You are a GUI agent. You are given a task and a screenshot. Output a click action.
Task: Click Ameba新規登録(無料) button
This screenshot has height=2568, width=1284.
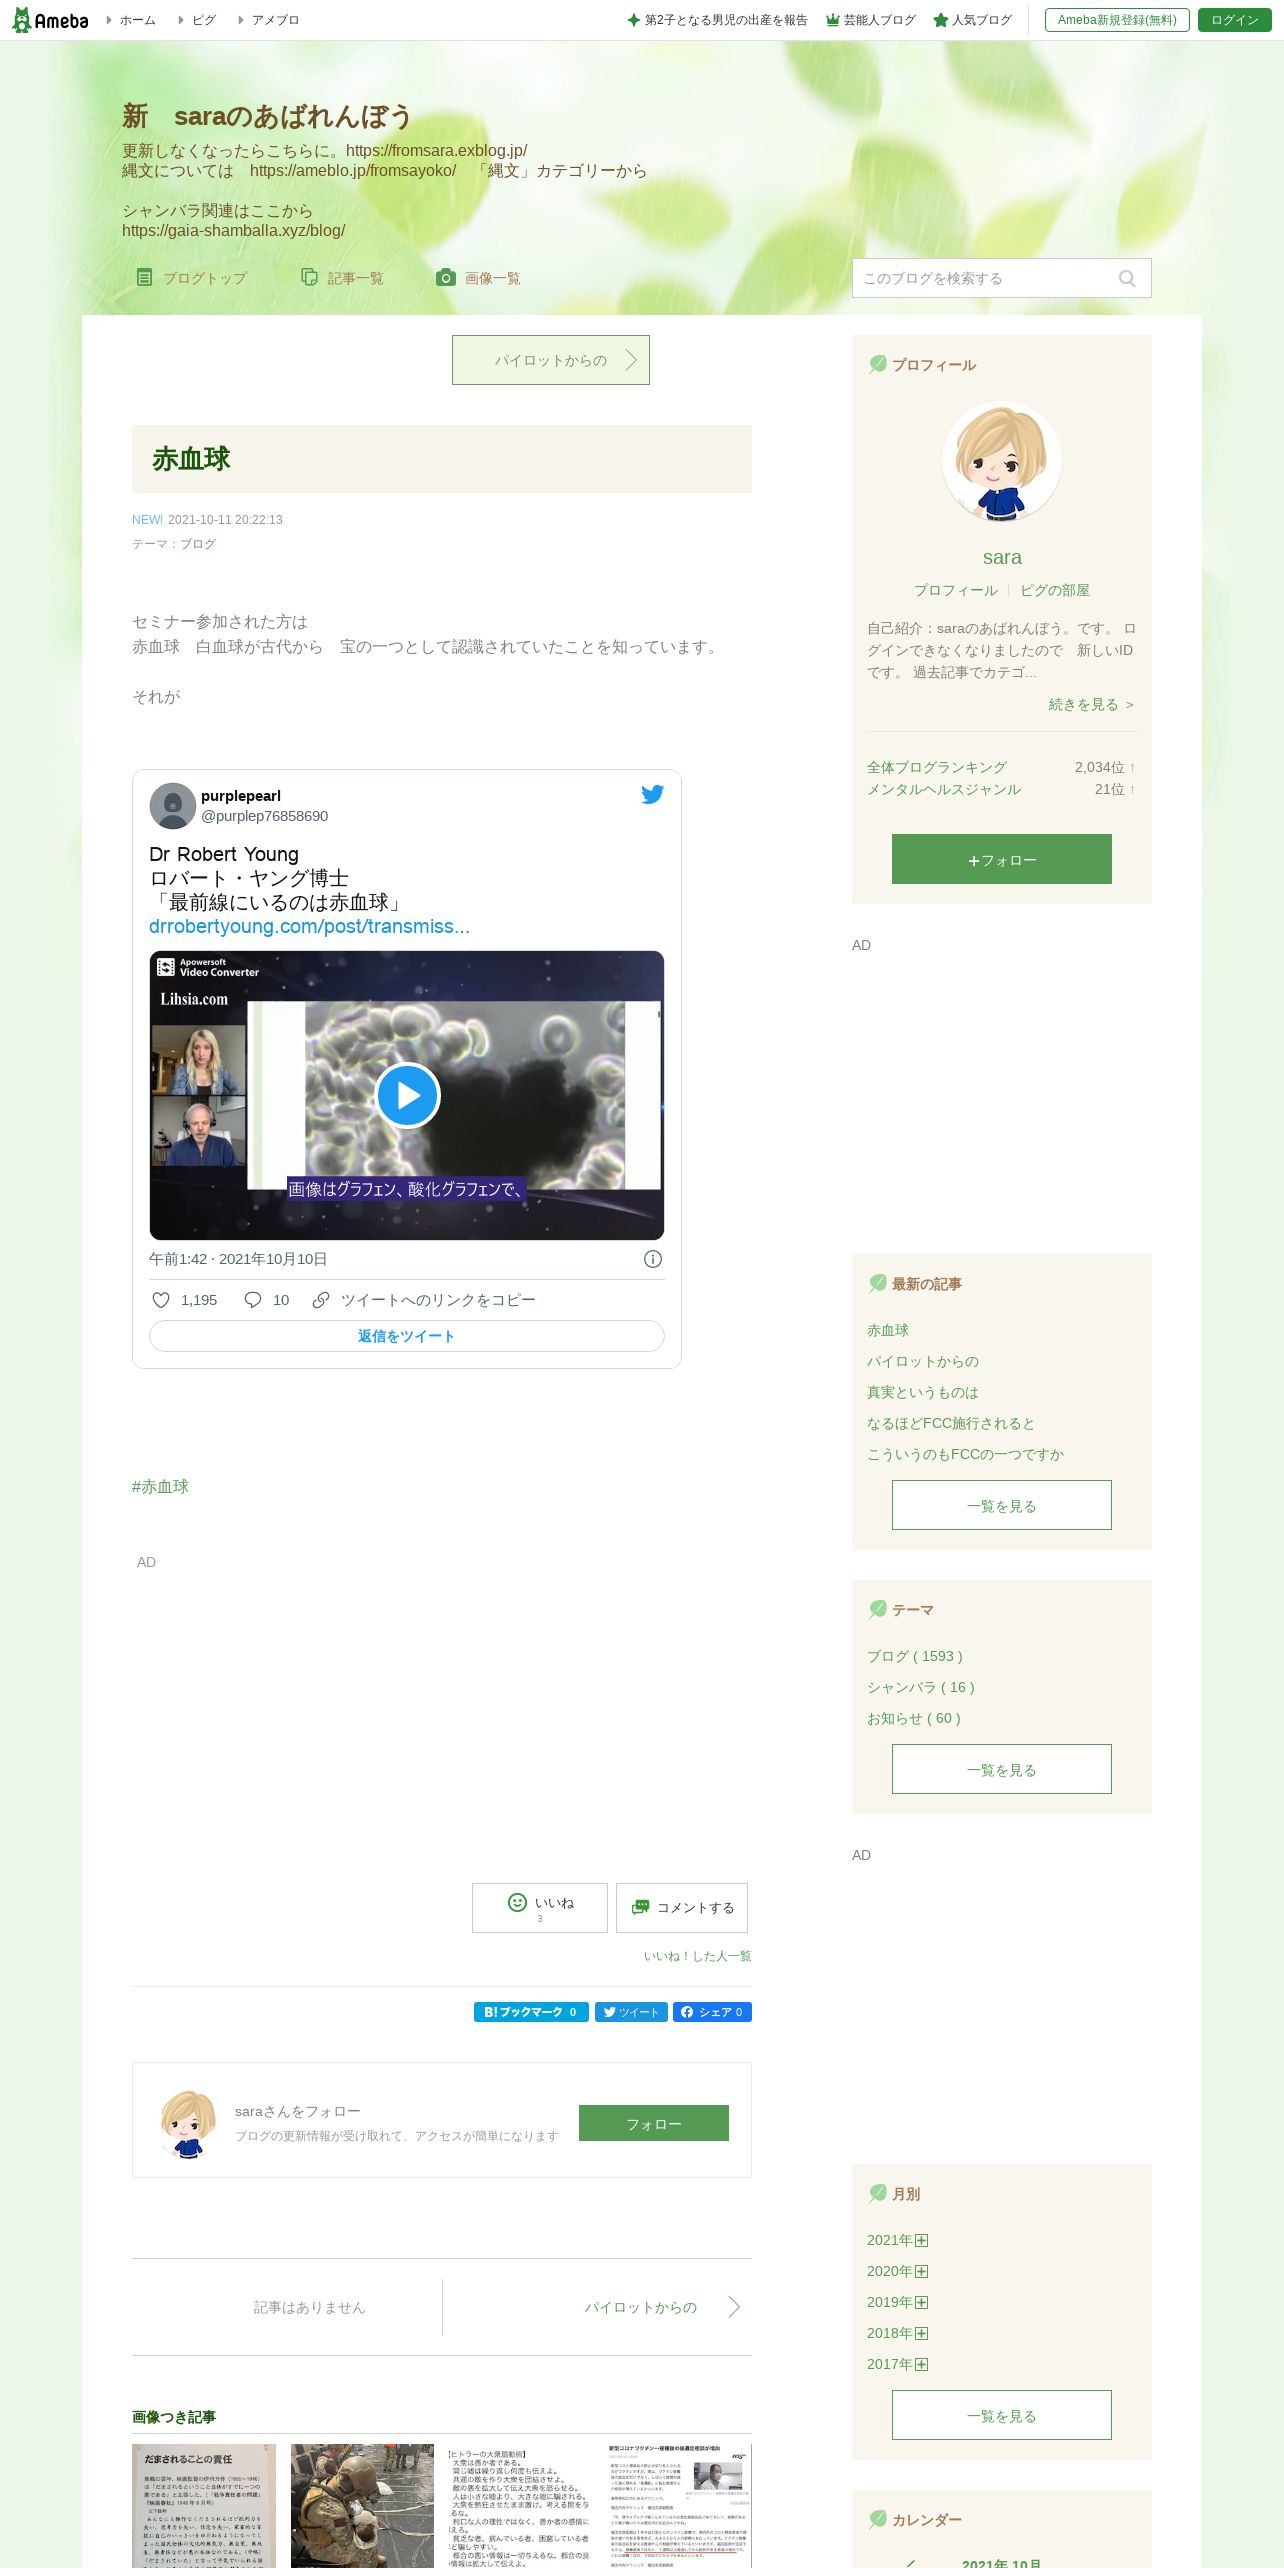pos(1117,20)
